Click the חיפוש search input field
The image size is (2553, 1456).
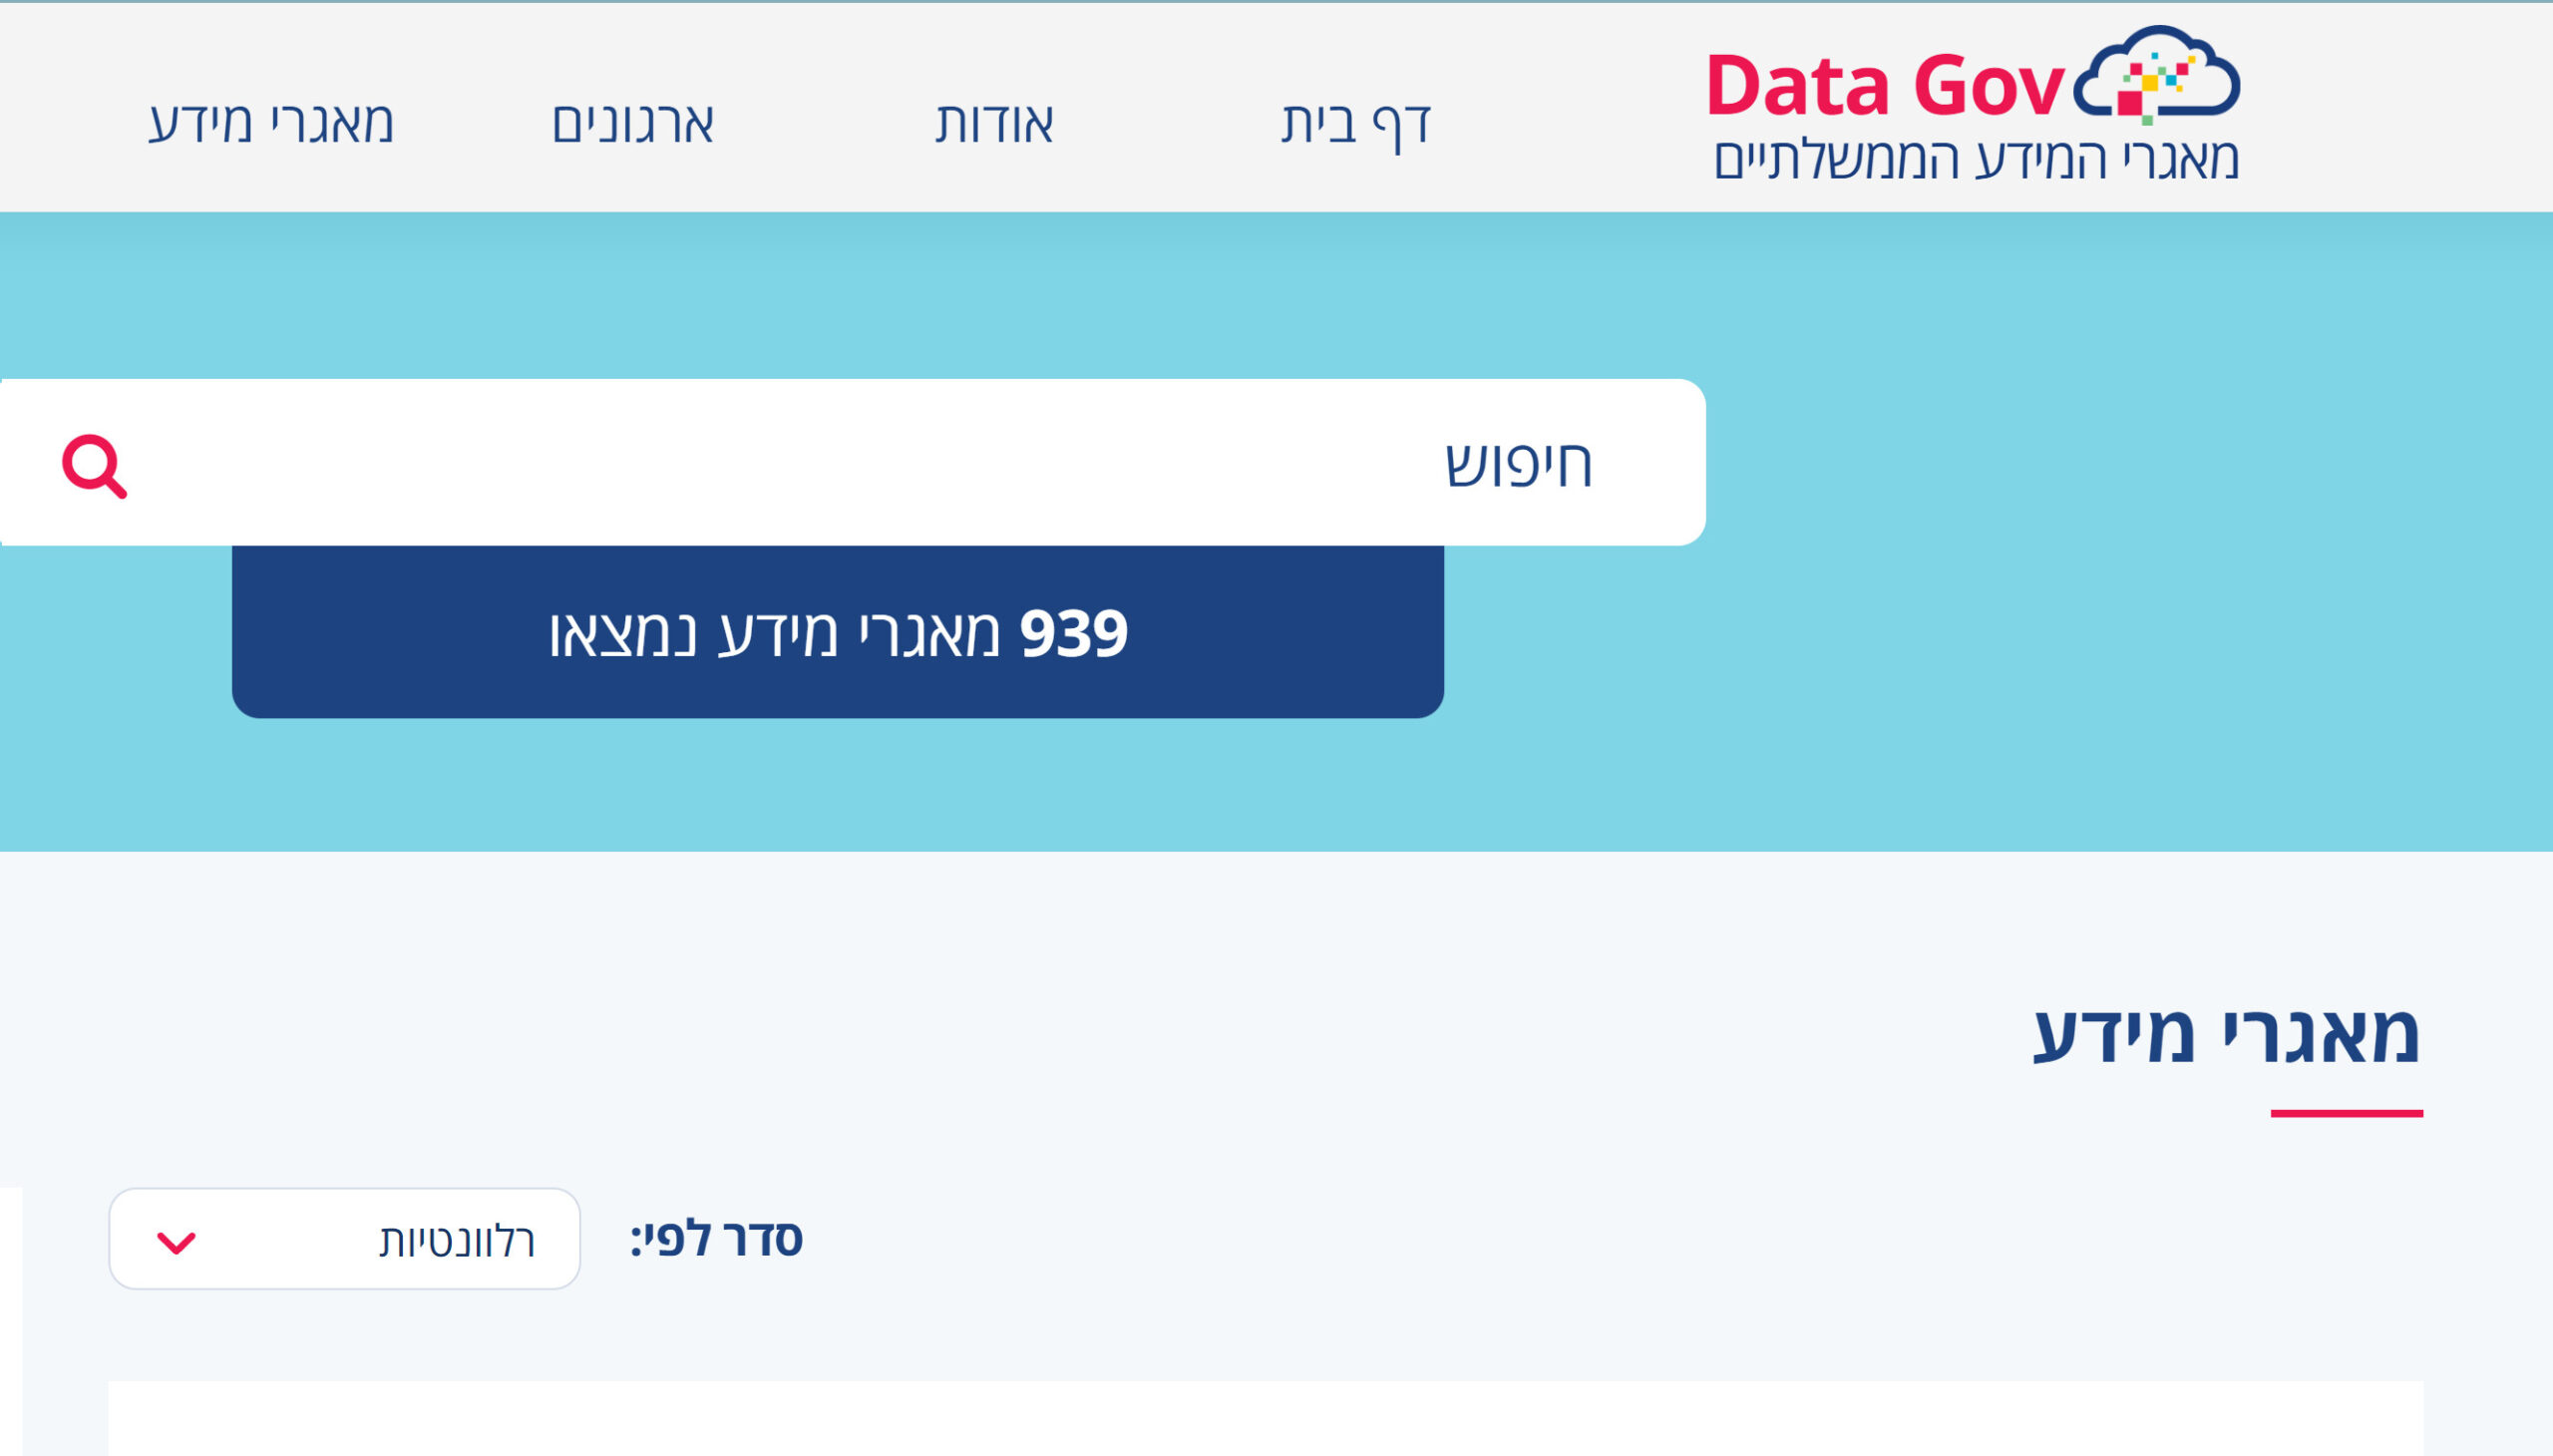click(852, 462)
